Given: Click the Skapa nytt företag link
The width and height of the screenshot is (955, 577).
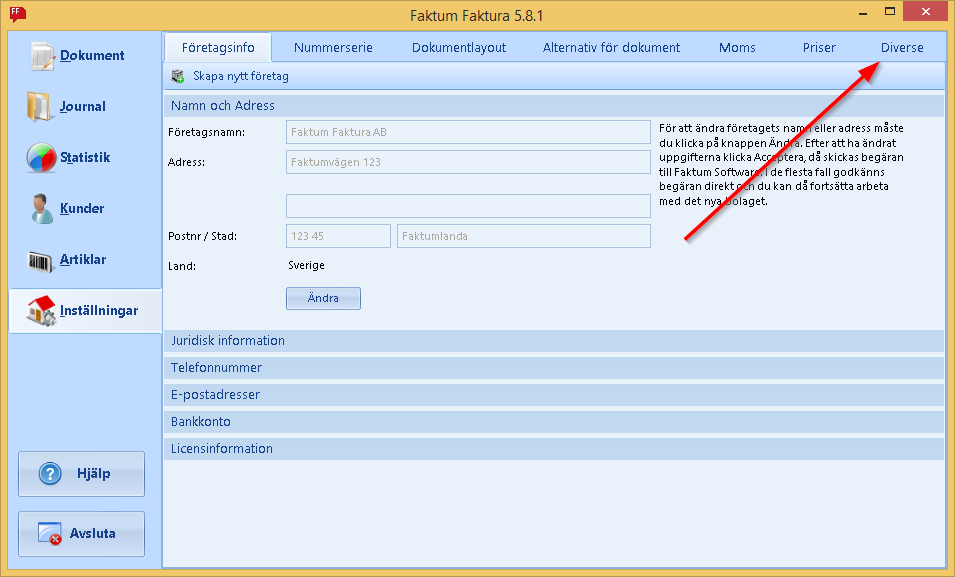Looking at the screenshot, I should tap(241, 76).
